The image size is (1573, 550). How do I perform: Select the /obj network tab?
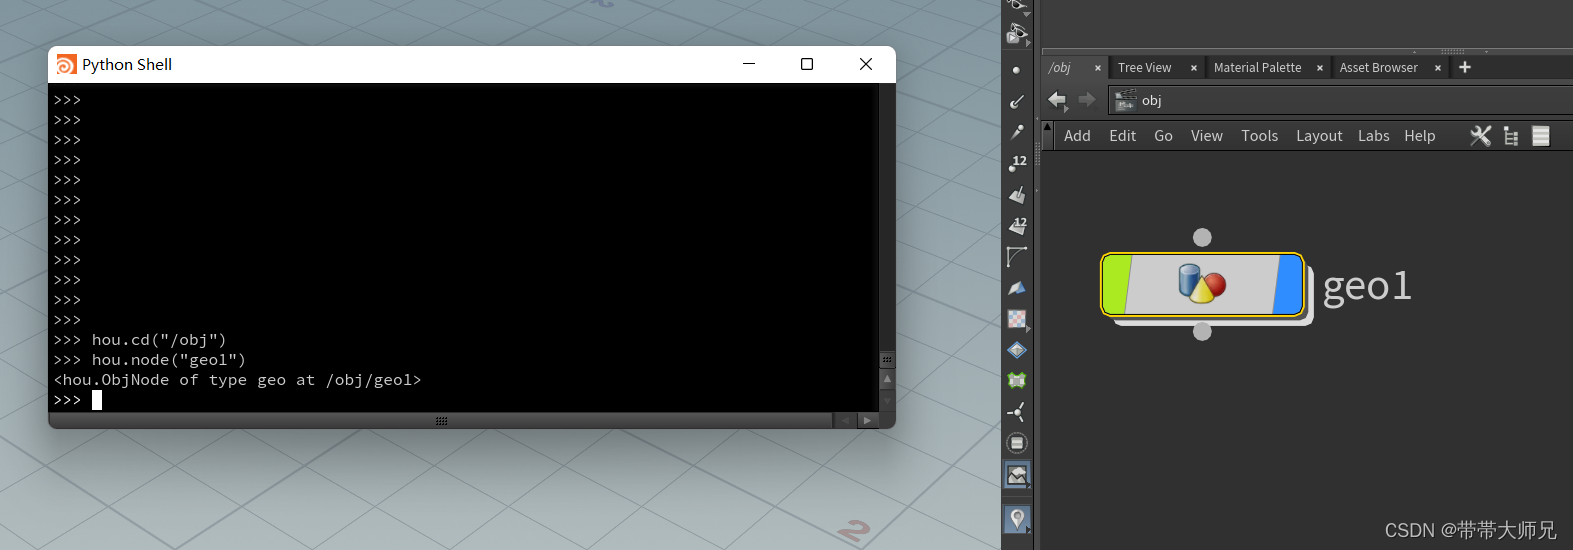click(x=1060, y=68)
